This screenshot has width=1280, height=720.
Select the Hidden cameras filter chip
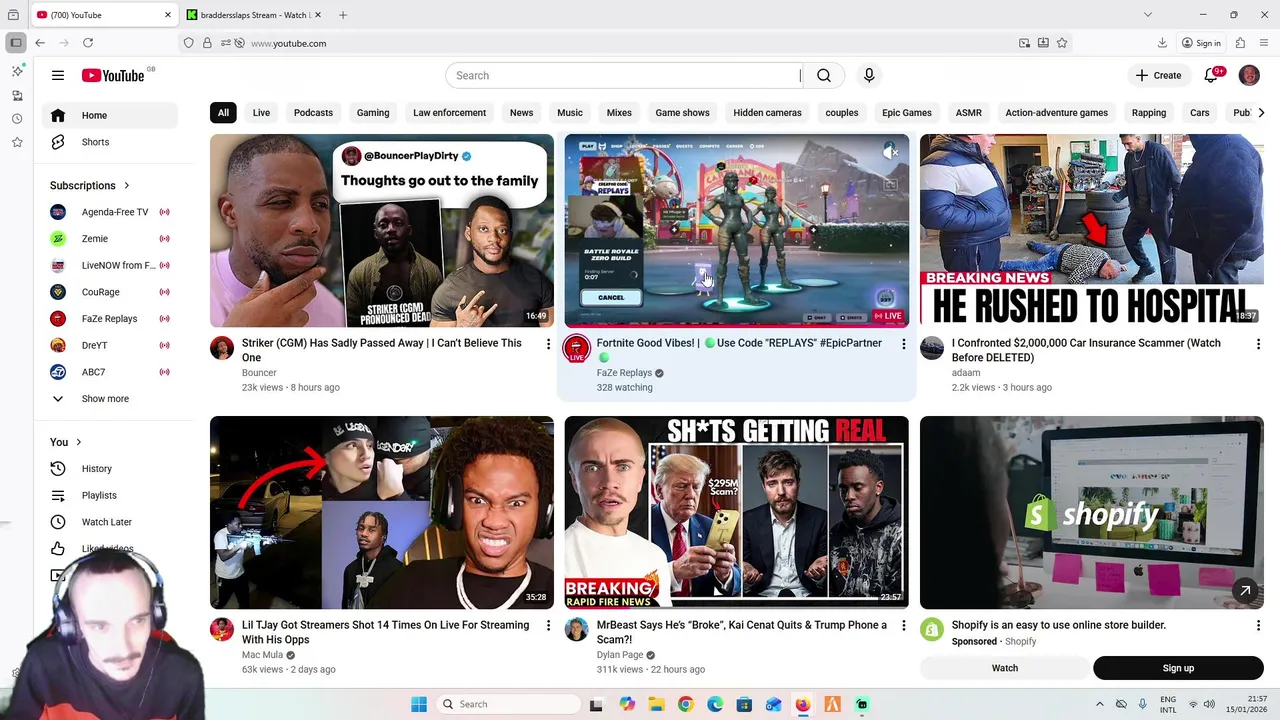(x=767, y=113)
